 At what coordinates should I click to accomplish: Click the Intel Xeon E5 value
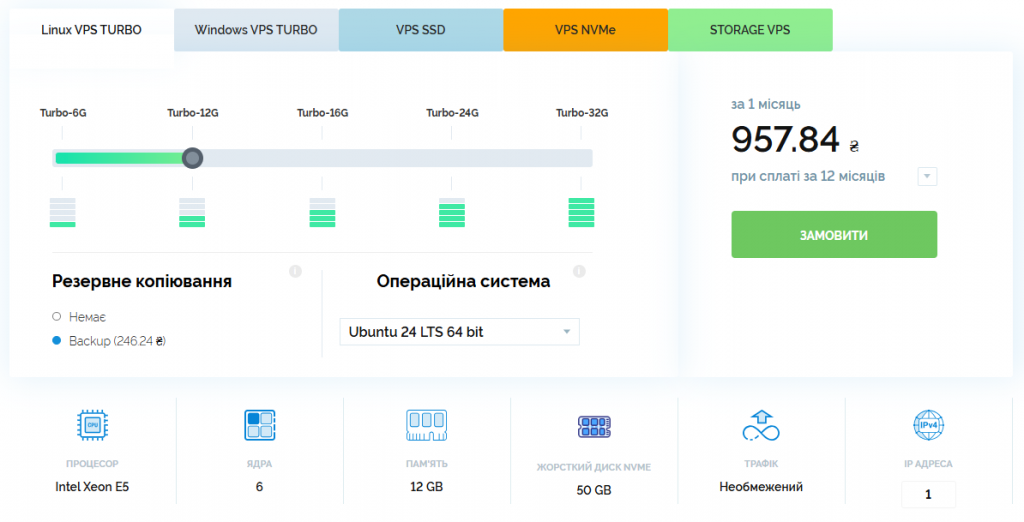pyautogui.click(x=92, y=487)
